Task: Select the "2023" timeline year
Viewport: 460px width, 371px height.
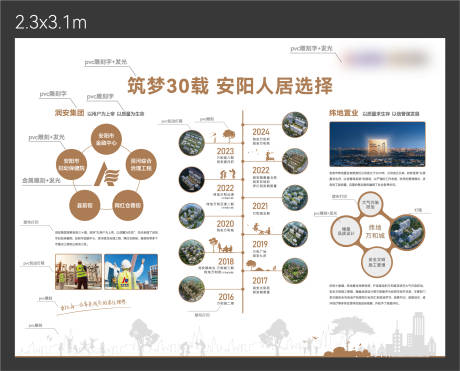Action: [225, 151]
